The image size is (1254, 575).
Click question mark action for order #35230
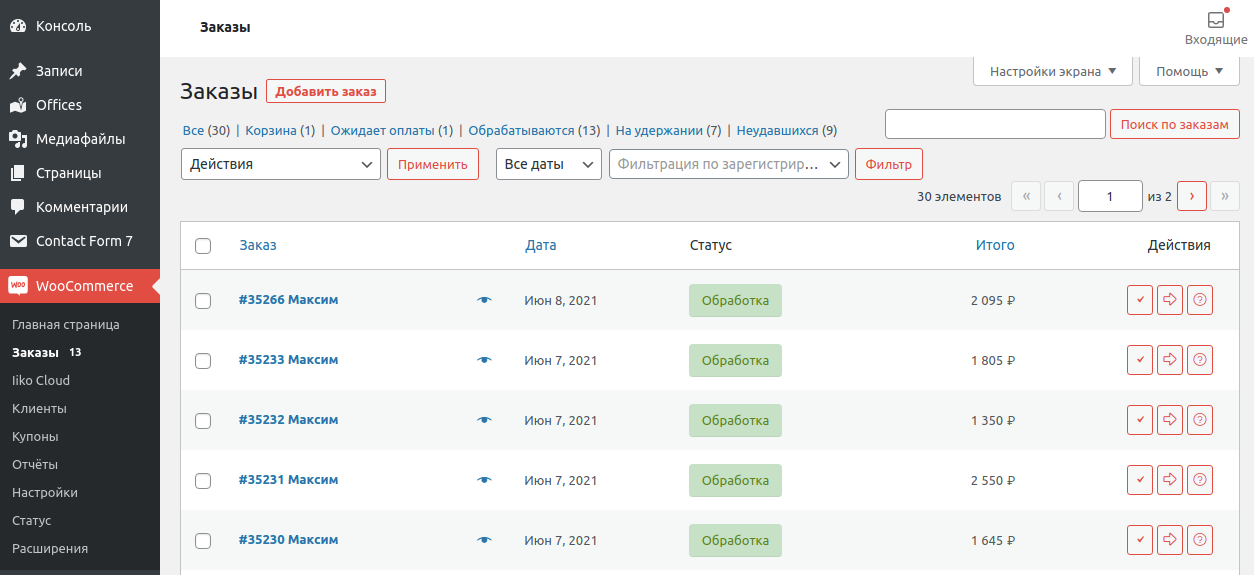pos(1200,540)
